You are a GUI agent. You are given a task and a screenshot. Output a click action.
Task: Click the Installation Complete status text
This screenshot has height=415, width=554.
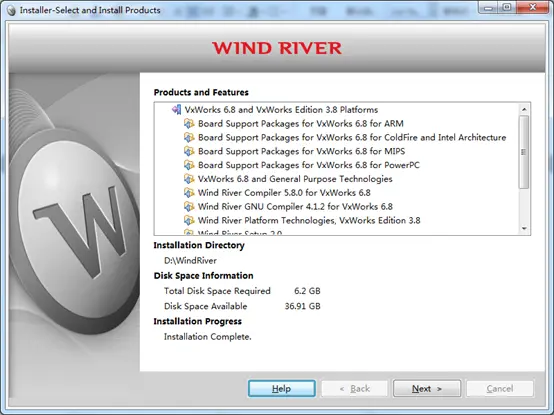coord(208,337)
